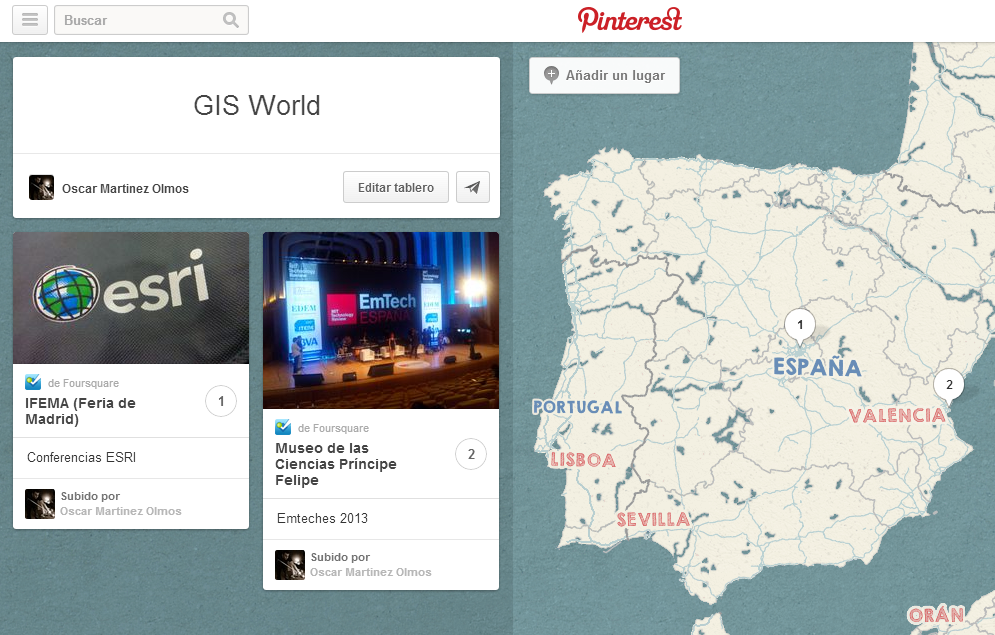995x635 pixels.
Task: Click the paper plane send icon
Action: pos(473,188)
